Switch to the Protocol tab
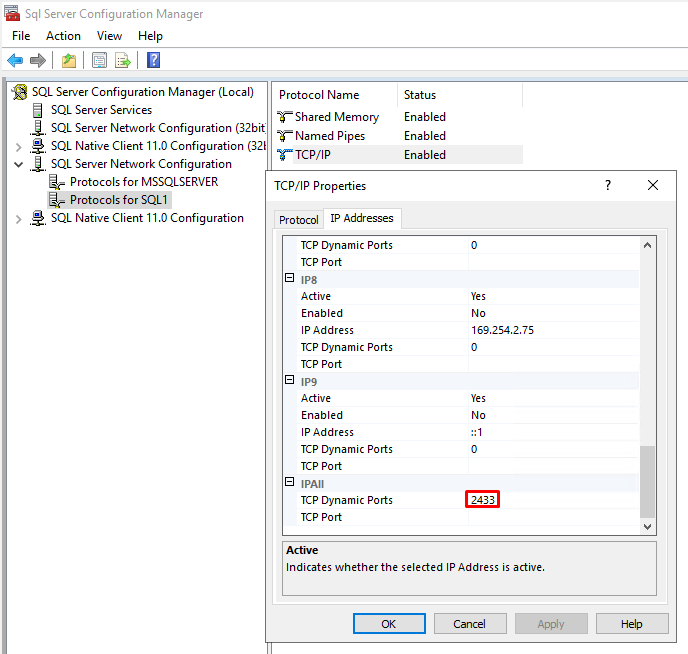Image resolution: width=688 pixels, height=654 pixels. coord(298,219)
